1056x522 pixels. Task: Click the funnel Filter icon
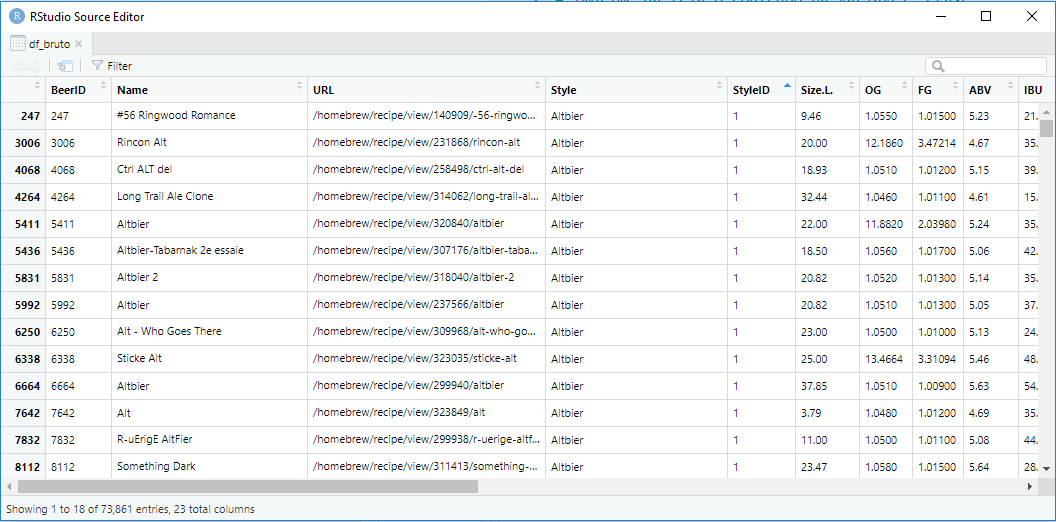(97, 66)
